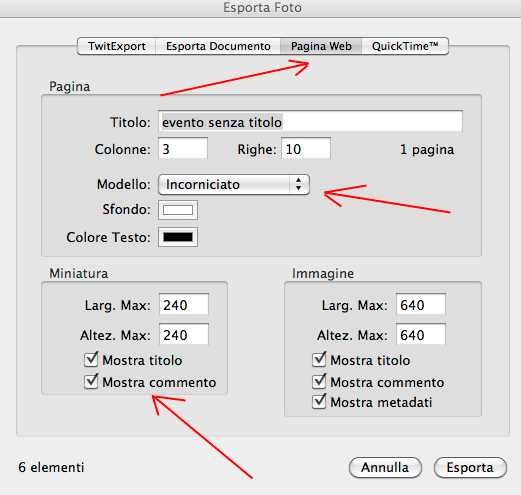
Task: Click the Miniatura Larg. Max field
Action: click(x=184, y=304)
